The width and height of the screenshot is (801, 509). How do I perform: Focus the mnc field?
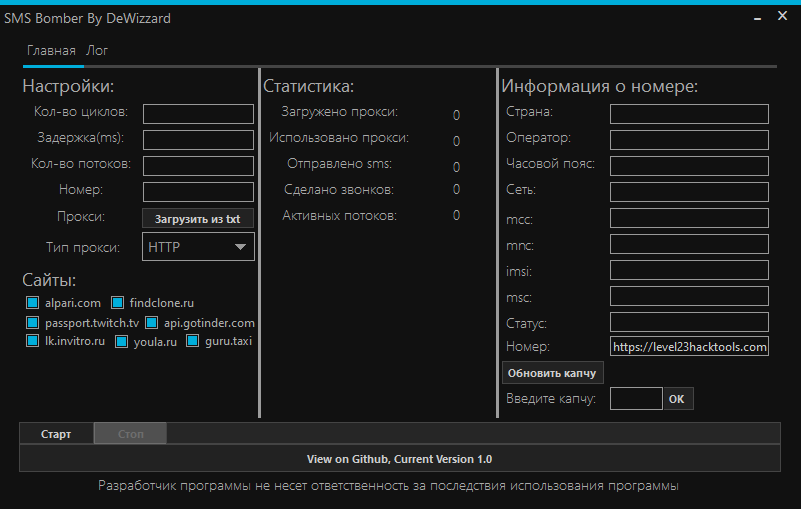[689, 244]
